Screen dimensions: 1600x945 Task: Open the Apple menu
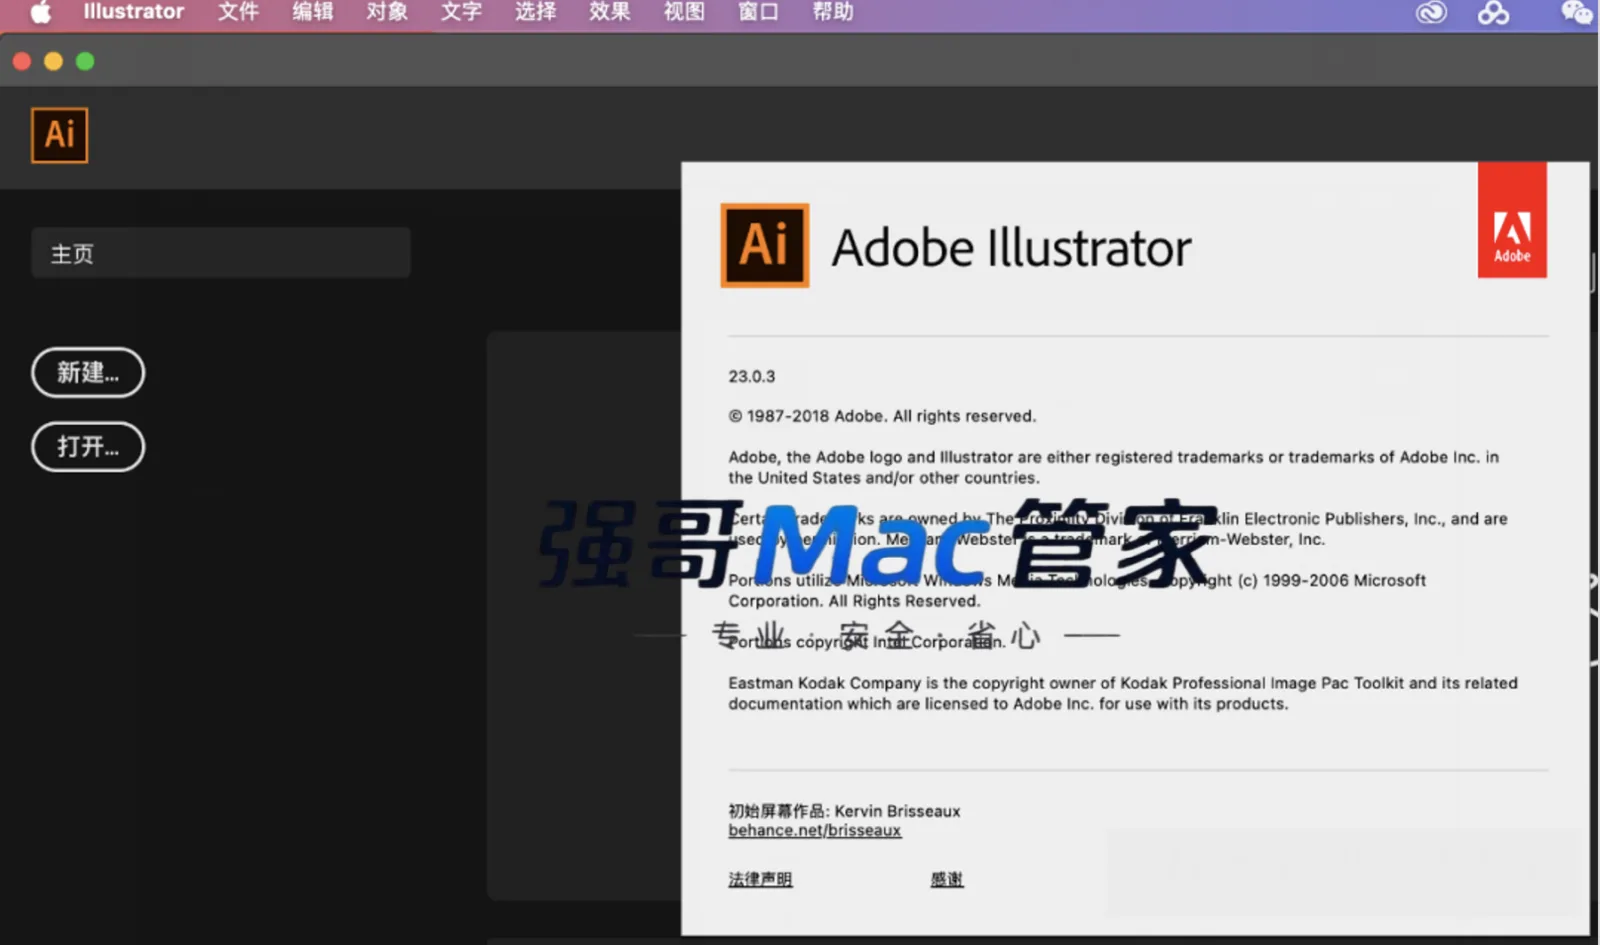tap(41, 12)
